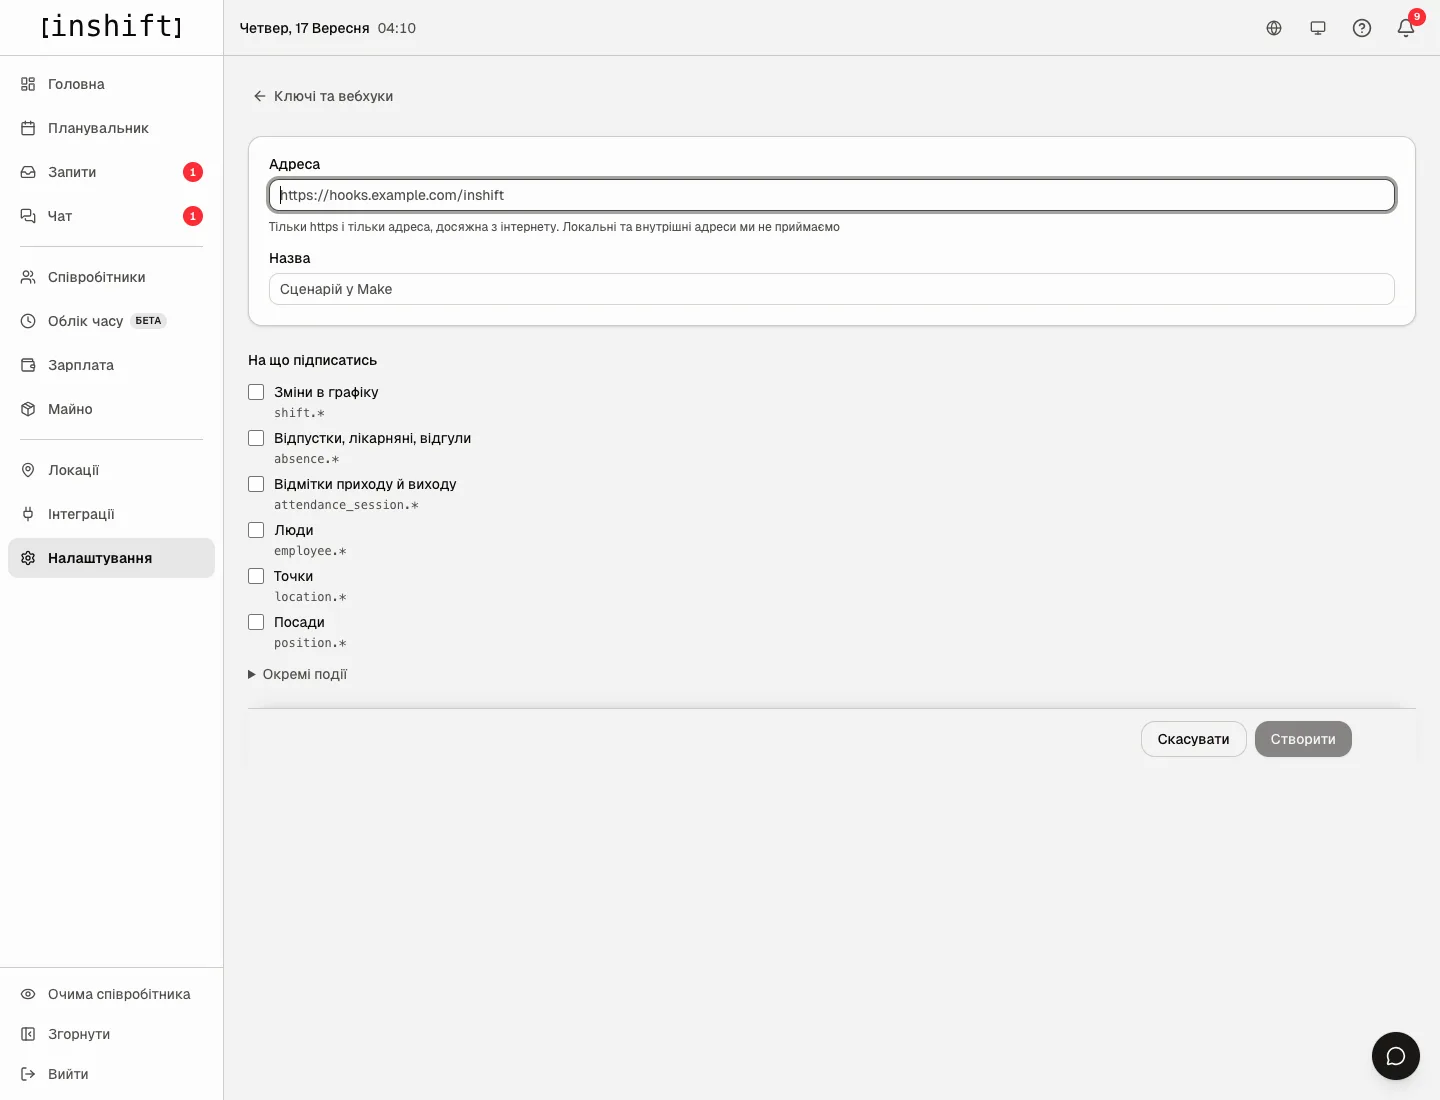Viewport: 1440px width, 1100px height.
Task: Click the monitor display icon
Action: 1318,28
